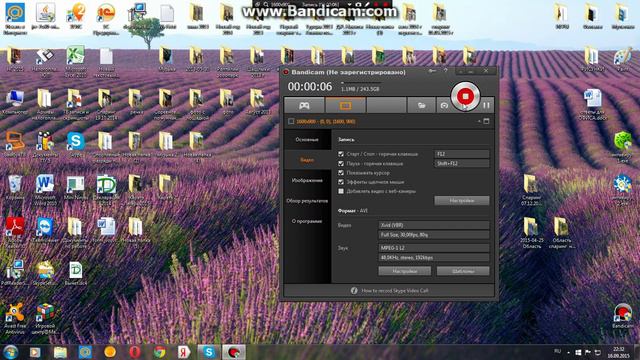Image resolution: width=640 pixels, height=360 pixels.
Task: Toggle Start/Stop hotkey checkbox
Action: click(341, 154)
